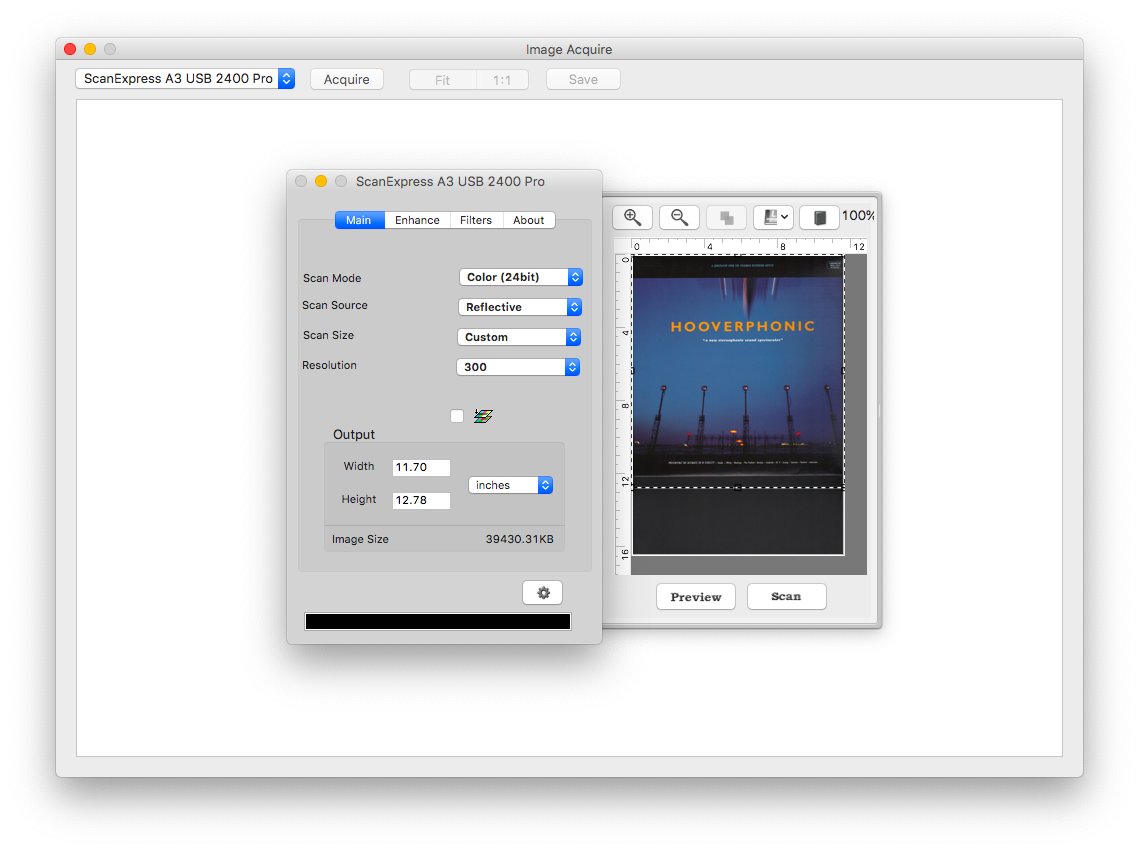Click the colorful stacked layers icon
1139x851 pixels.
point(483,416)
